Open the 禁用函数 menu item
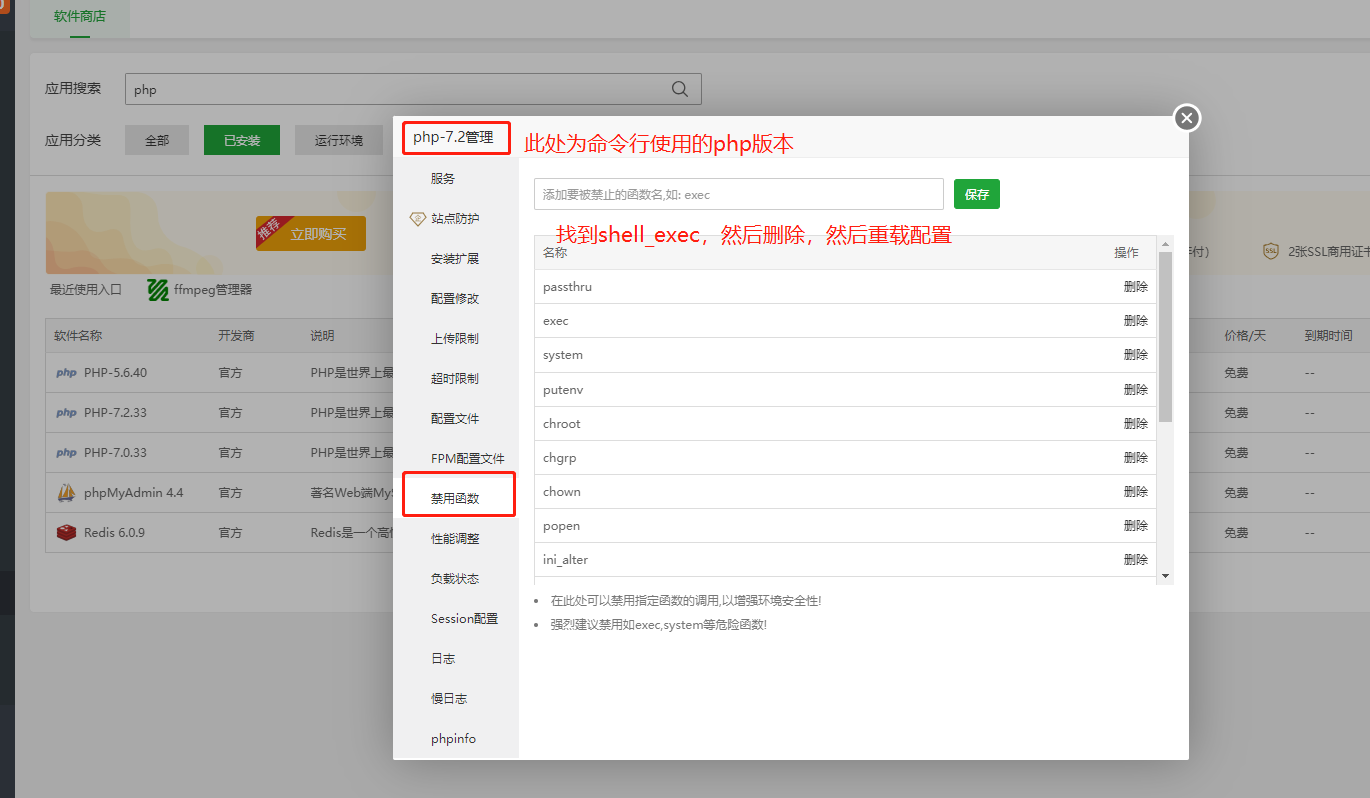Viewport: 1370px width, 798px height. [x=456, y=498]
